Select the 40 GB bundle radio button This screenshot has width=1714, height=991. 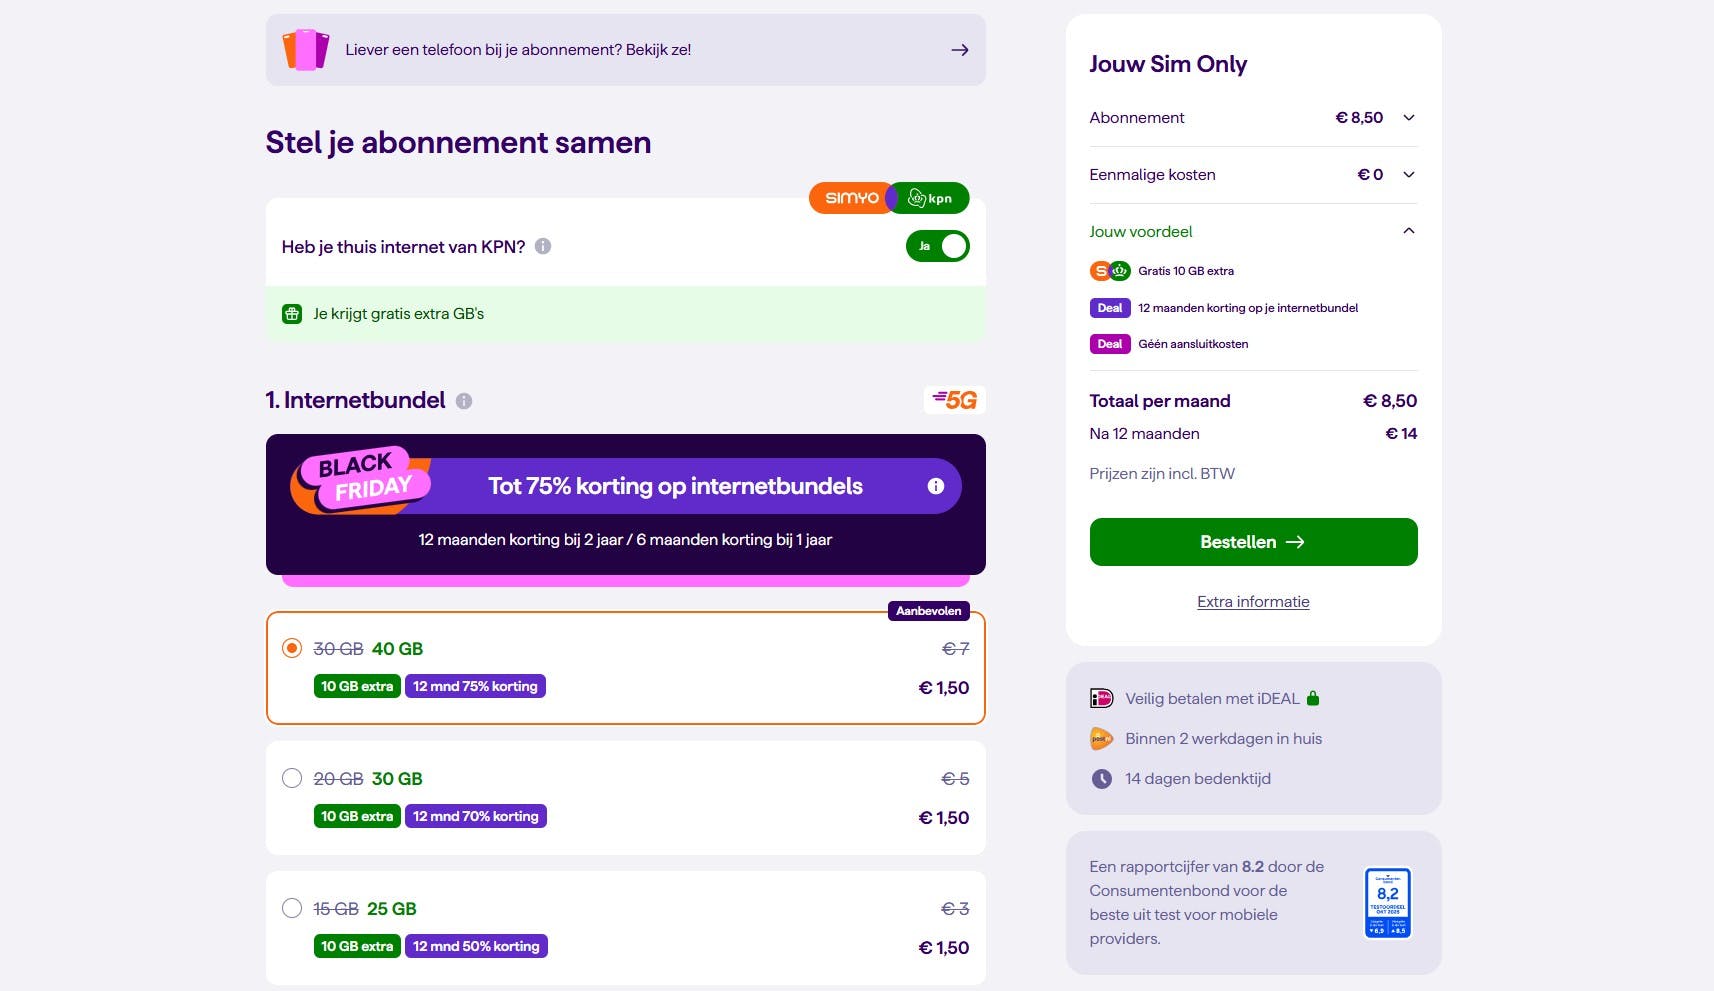coord(292,648)
